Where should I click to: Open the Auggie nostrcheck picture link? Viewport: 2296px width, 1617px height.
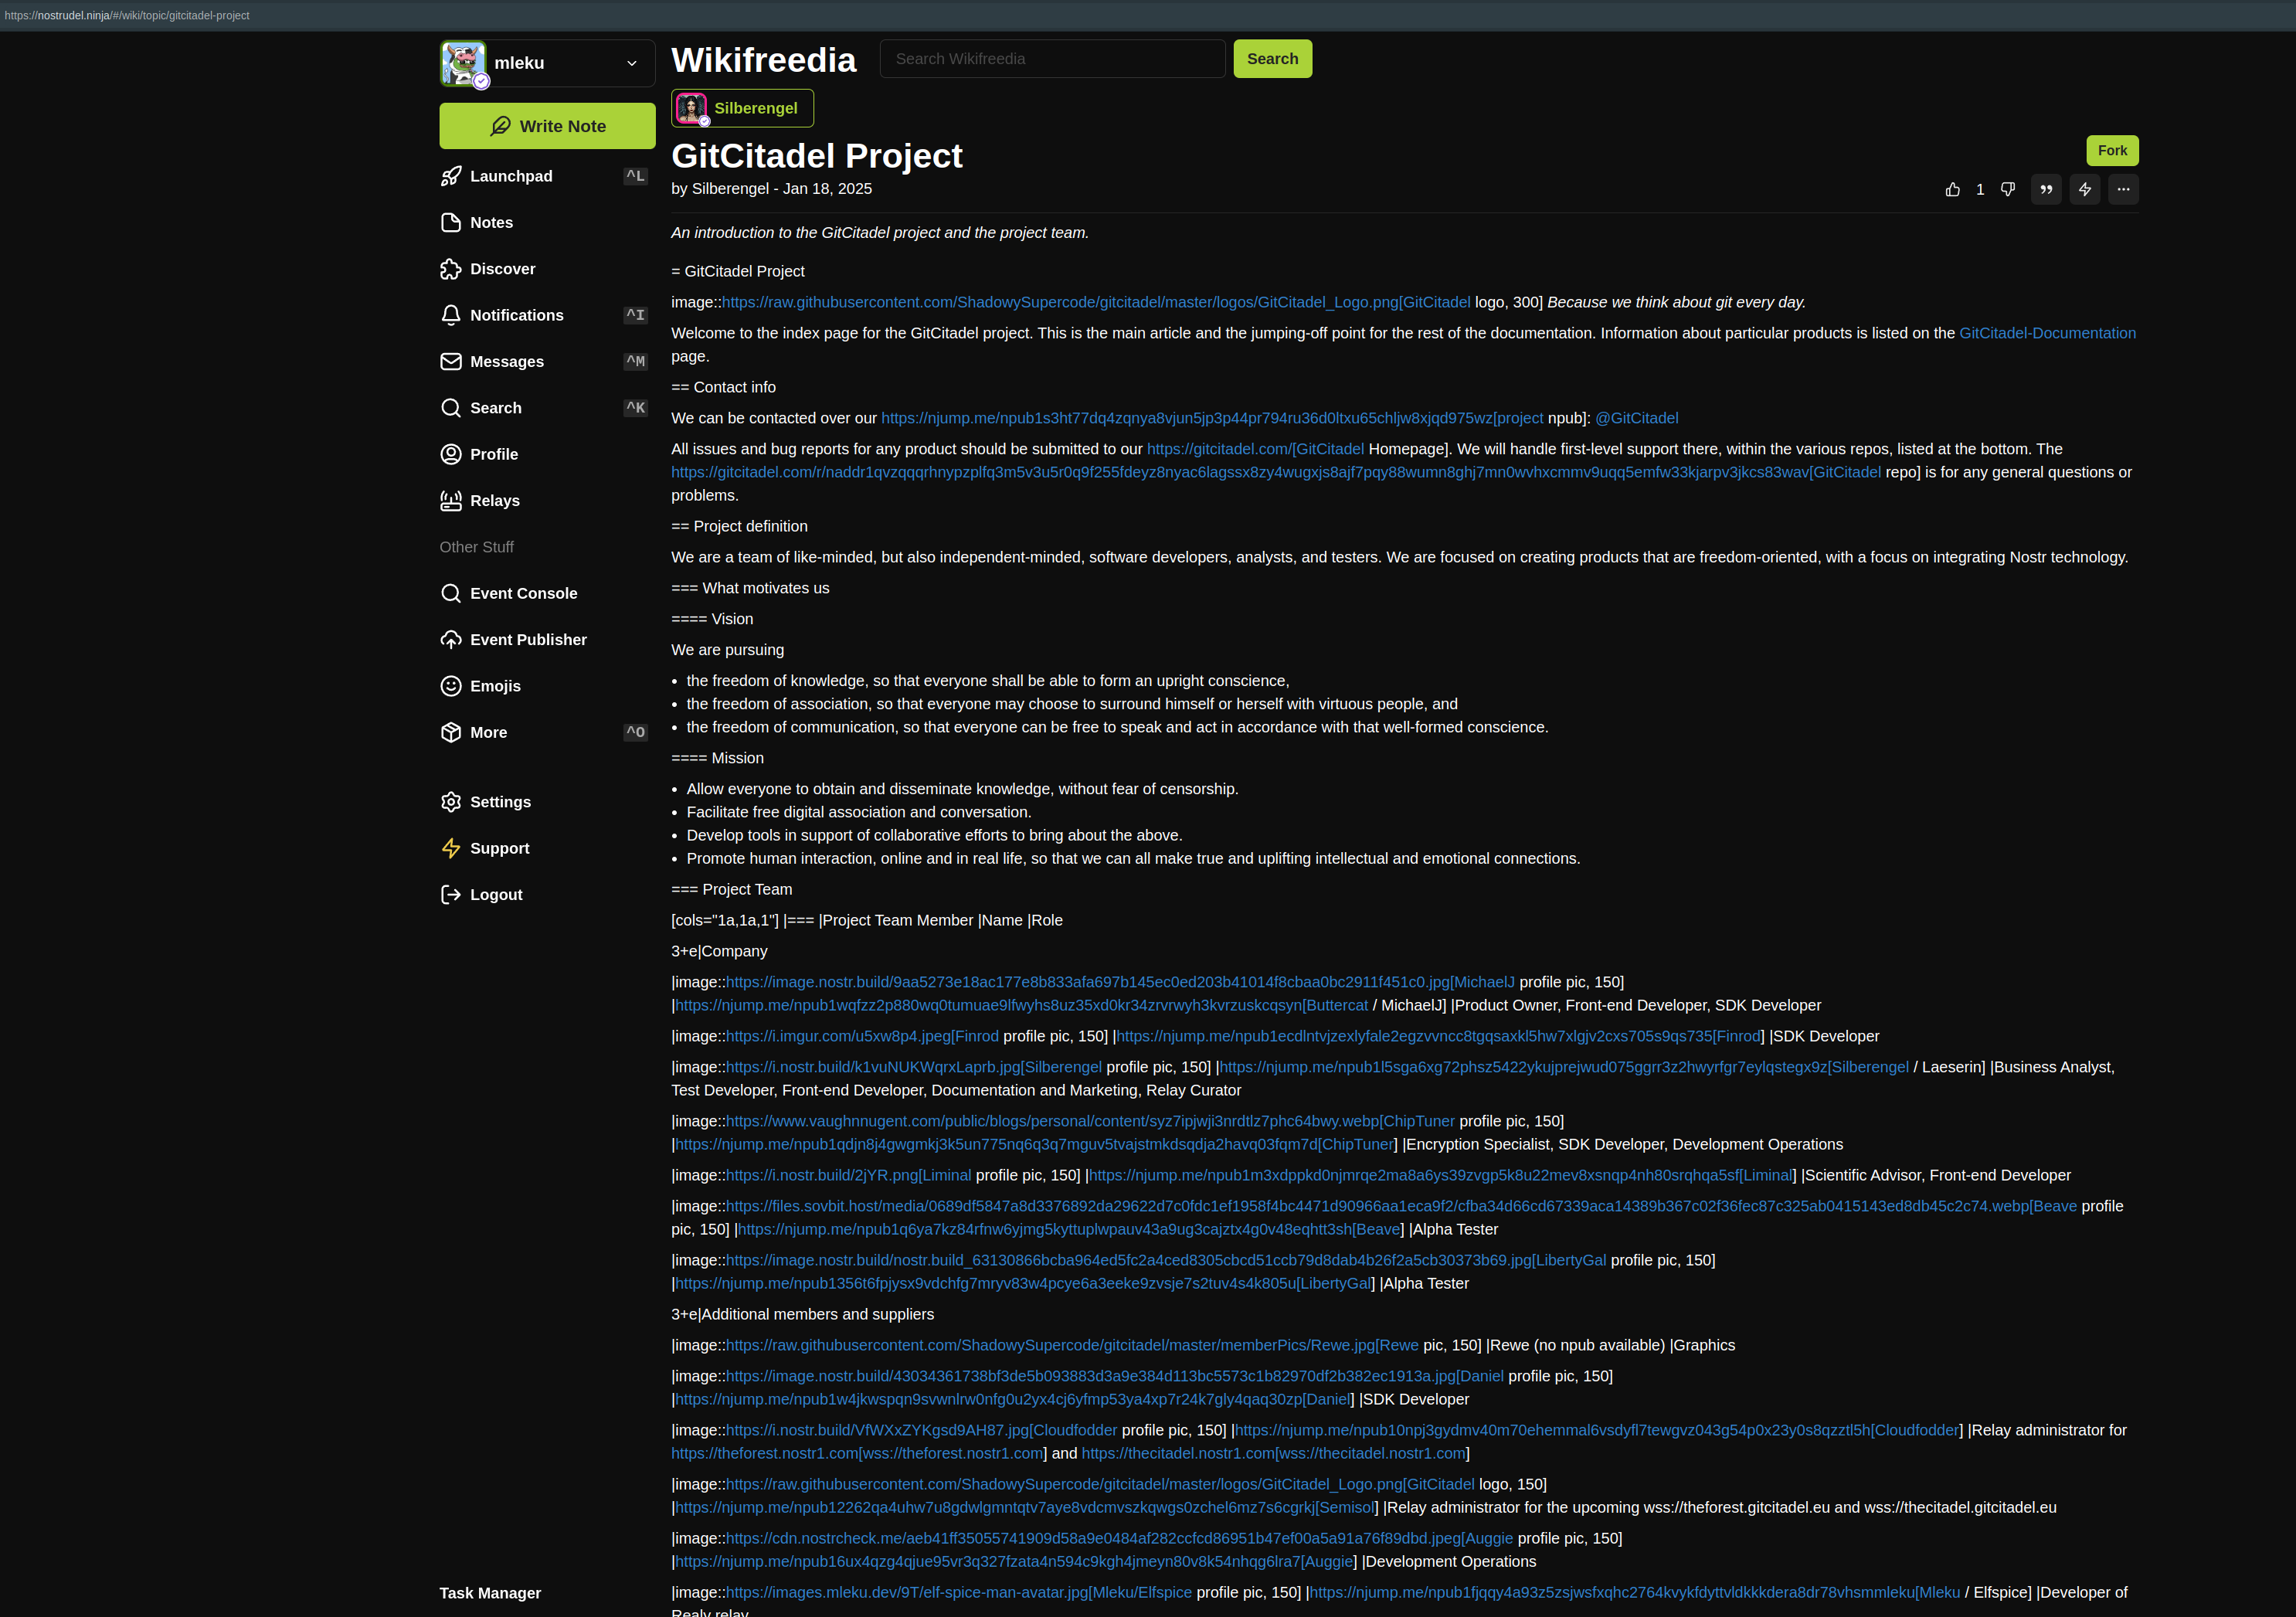(x=1119, y=1538)
